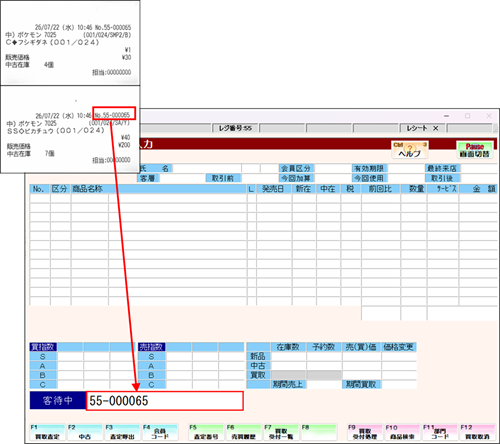
Task: Click the 在庫数 column header
Action: click(x=288, y=347)
